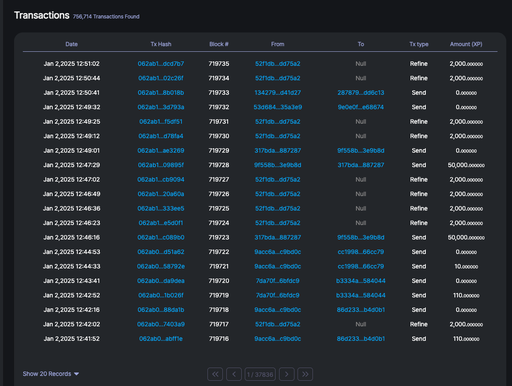
Task: Click the date Jan 2,2025 12:41:52
Action: pos(71,339)
